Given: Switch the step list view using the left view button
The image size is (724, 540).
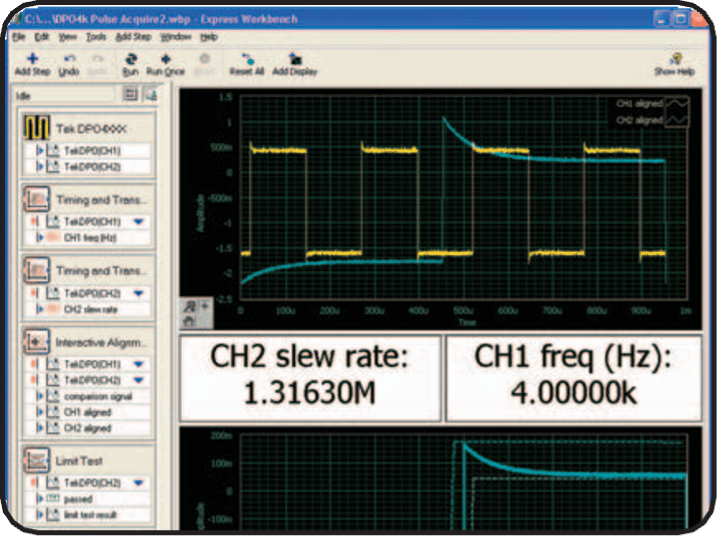Looking at the screenshot, I should click(130, 94).
